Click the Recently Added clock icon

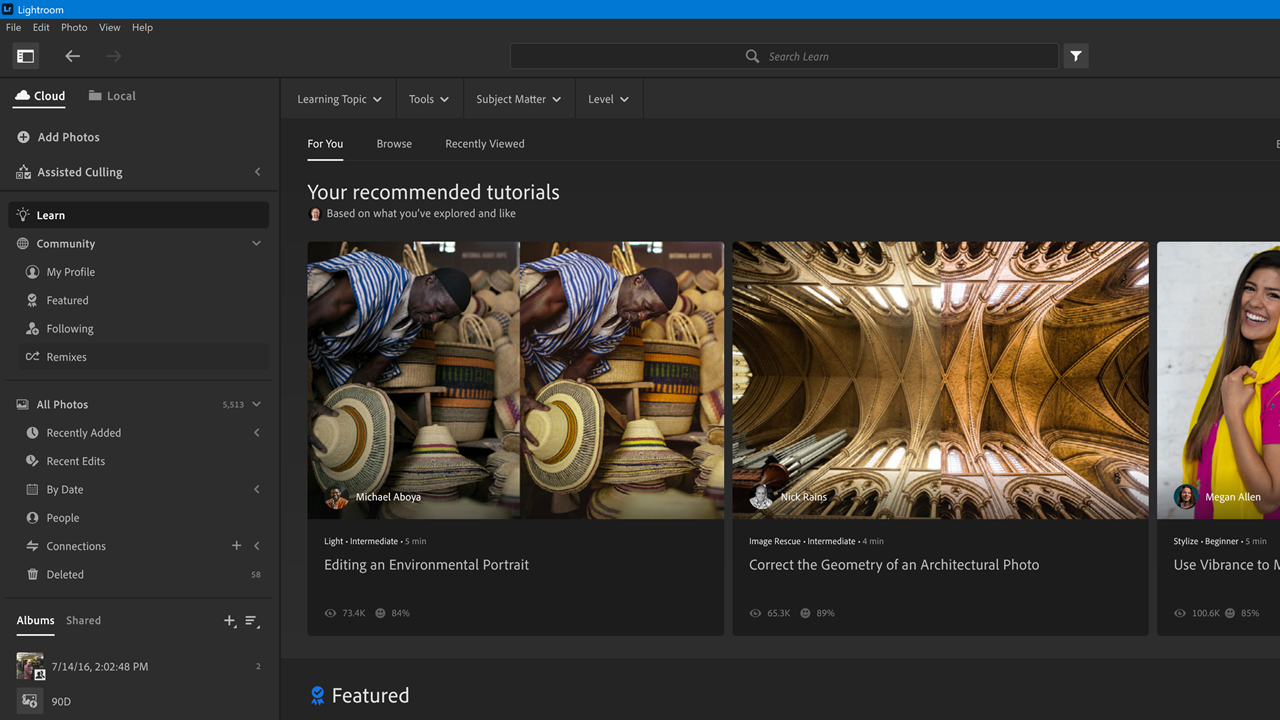coord(32,433)
